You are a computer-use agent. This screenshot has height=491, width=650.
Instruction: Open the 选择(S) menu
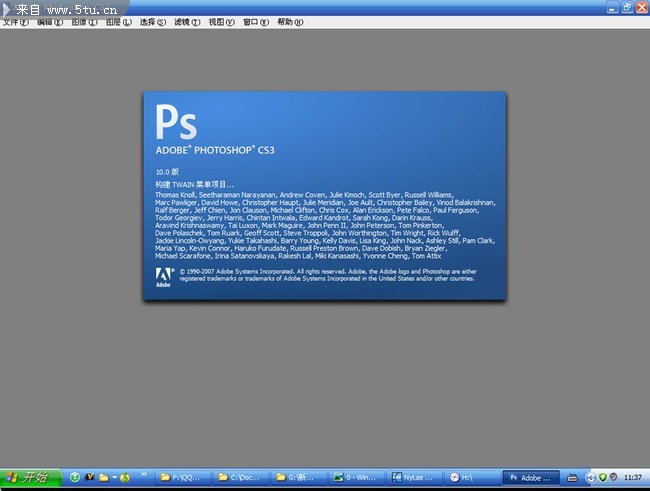pyautogui.click(x=153, y=22)
